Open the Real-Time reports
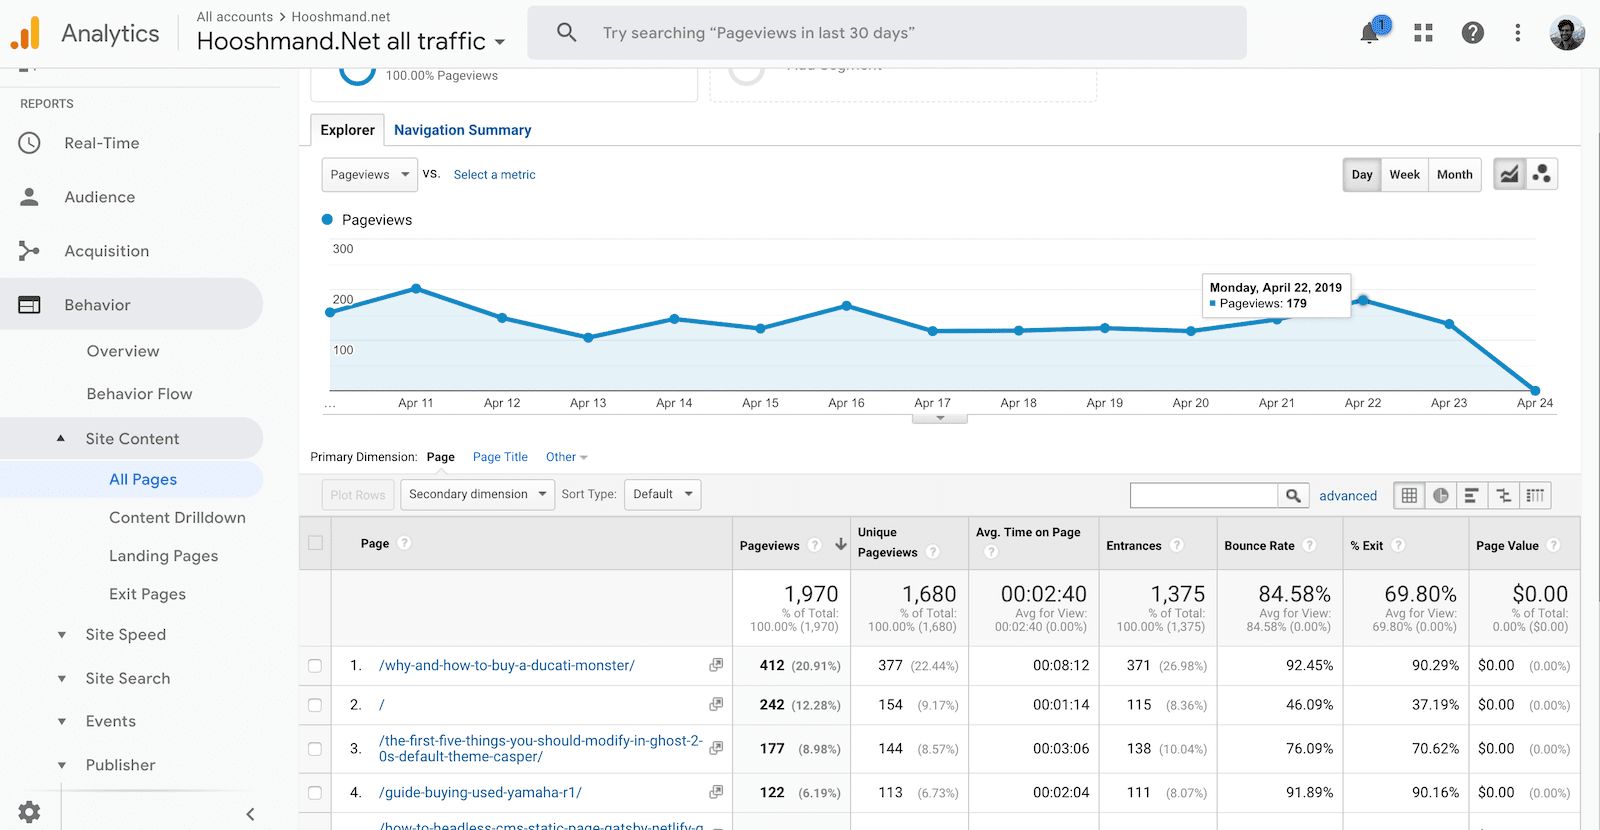The image size is (1600, 830). (101, 143)
